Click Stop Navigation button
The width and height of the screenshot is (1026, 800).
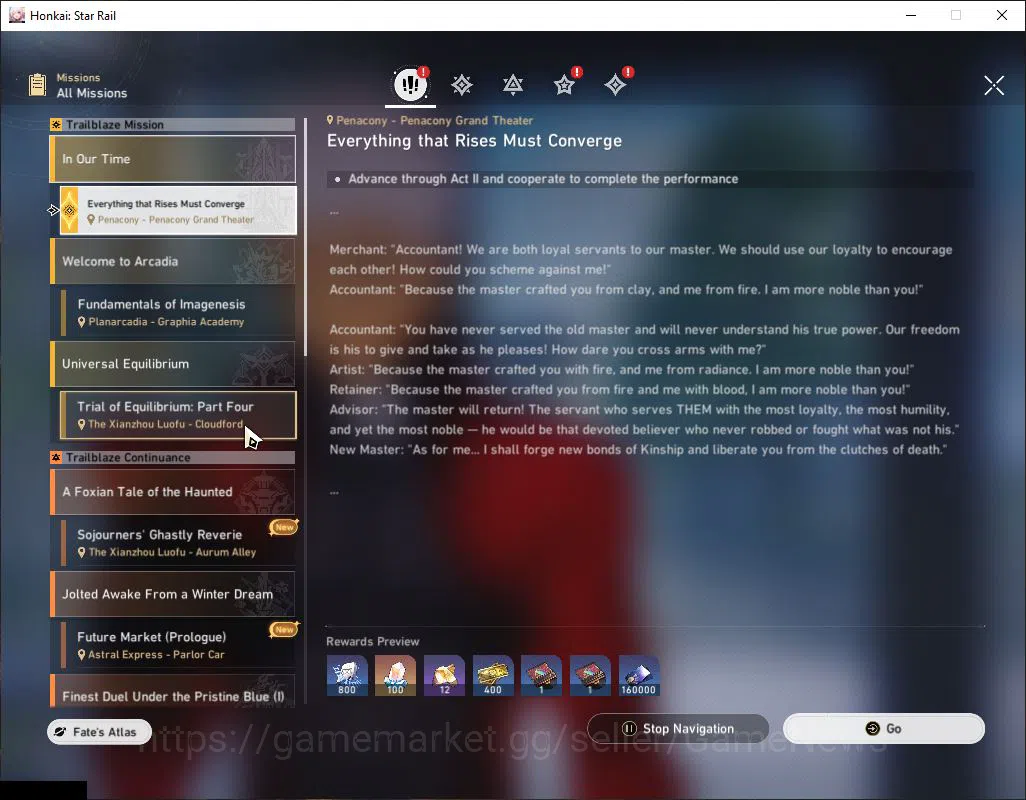[x=678, y=729]
